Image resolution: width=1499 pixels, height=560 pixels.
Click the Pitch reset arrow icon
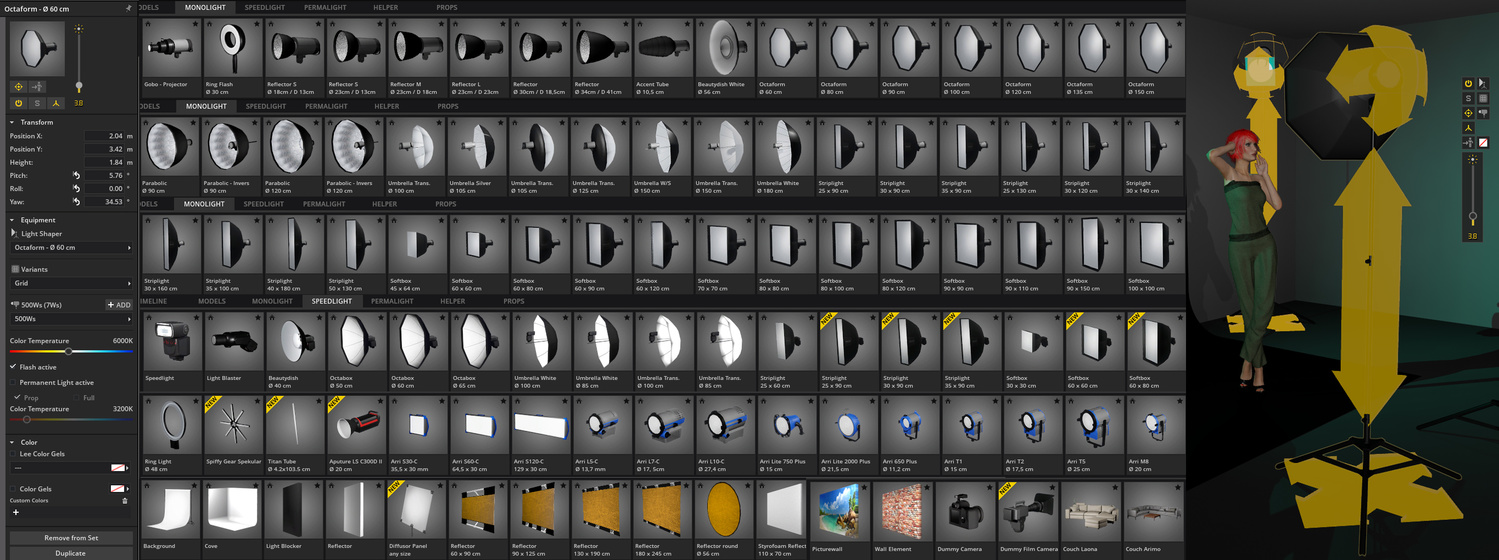[x=76, y=175]
